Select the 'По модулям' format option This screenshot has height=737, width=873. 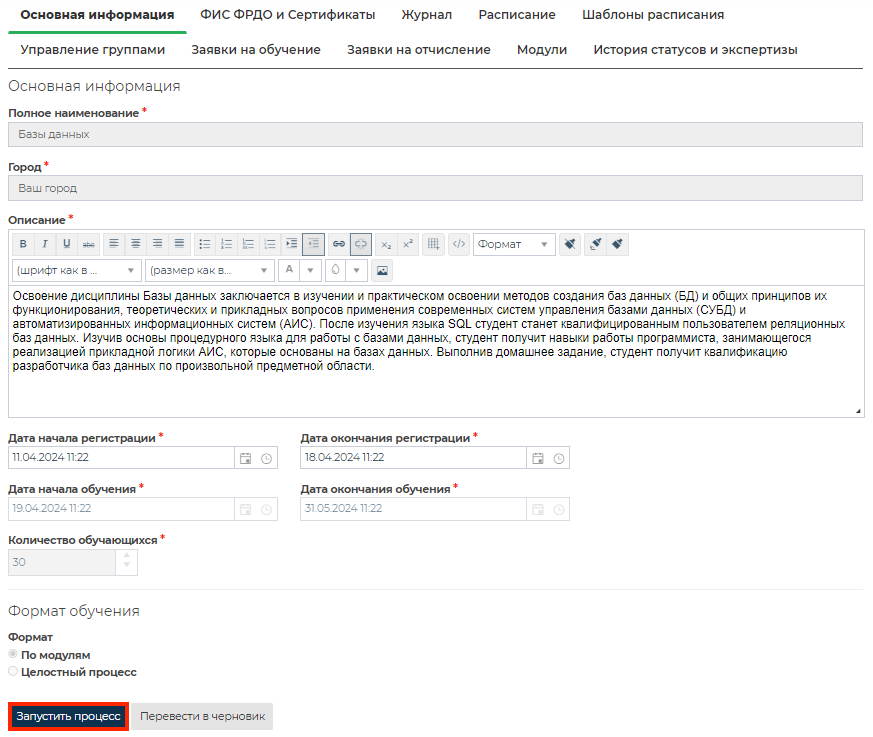13,655
